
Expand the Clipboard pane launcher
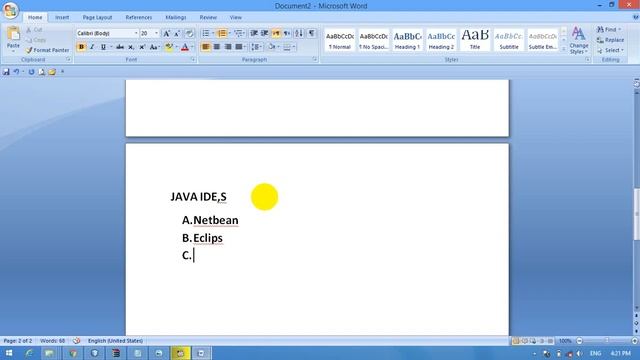pos(68,60)
